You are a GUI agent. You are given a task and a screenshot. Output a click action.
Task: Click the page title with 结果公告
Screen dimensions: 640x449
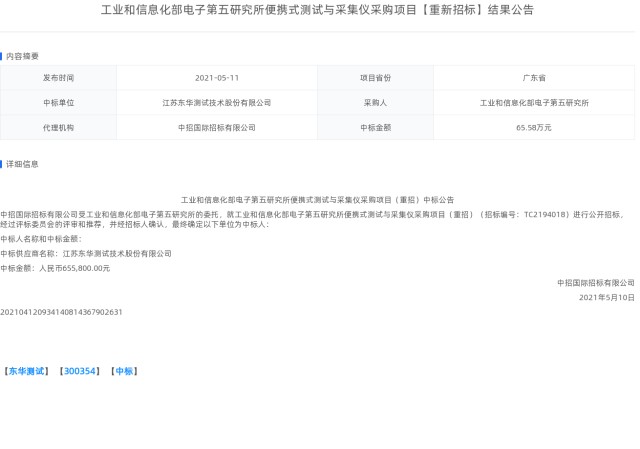(x=318, y=10)
